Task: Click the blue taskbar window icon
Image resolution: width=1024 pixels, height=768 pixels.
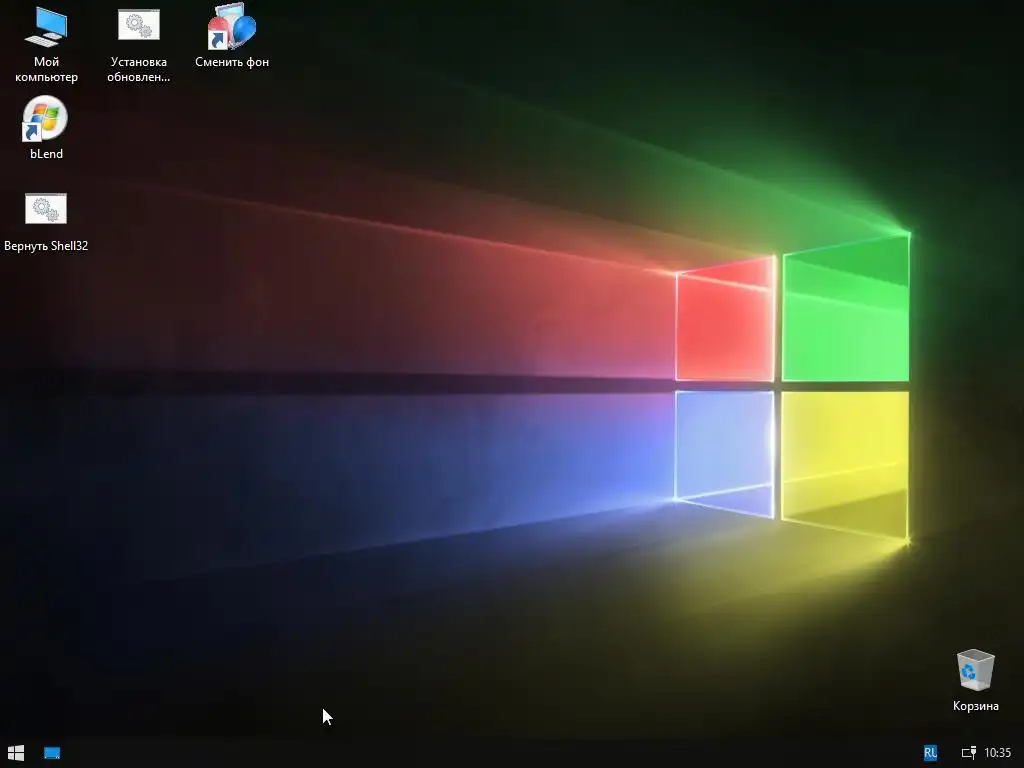Action: 52,753
